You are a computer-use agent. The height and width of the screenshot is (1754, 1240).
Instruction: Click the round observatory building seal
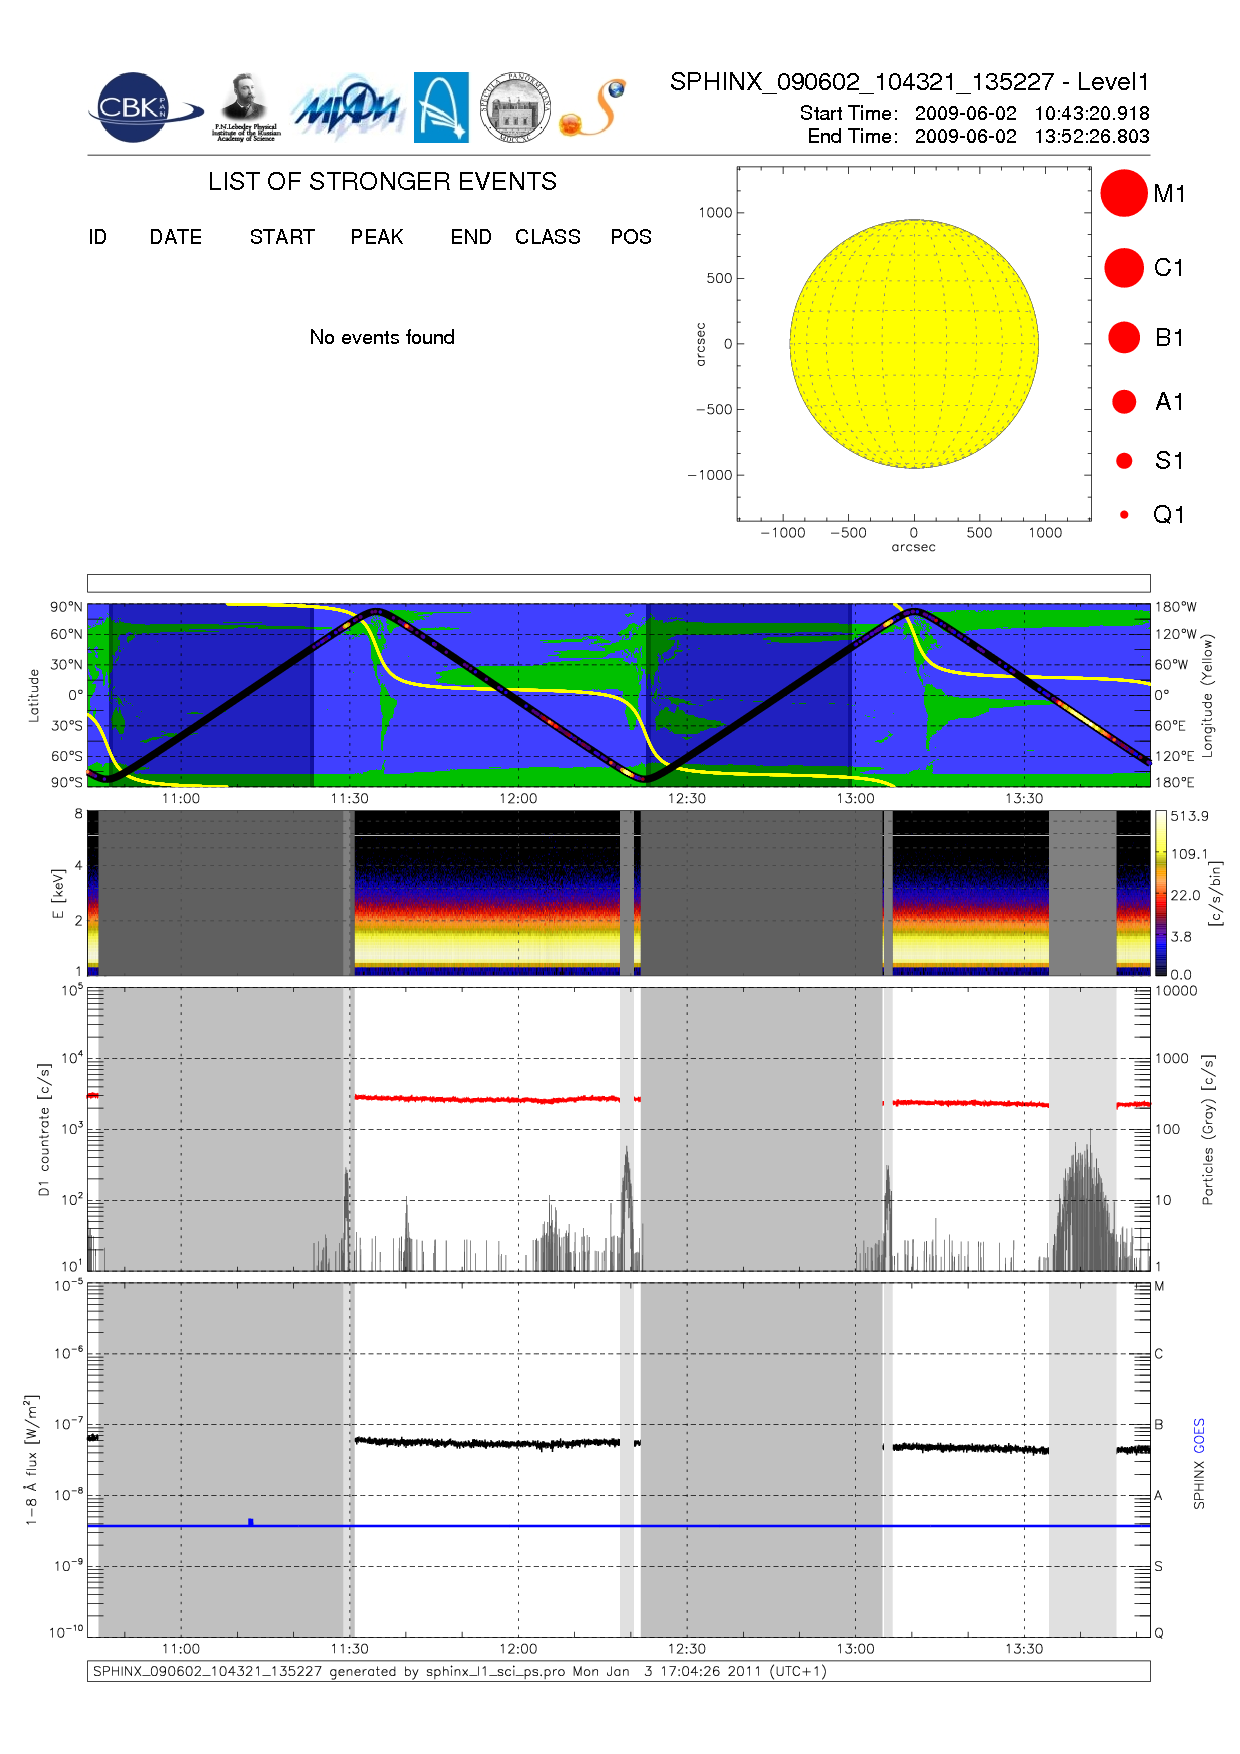(x=515, y=107)
